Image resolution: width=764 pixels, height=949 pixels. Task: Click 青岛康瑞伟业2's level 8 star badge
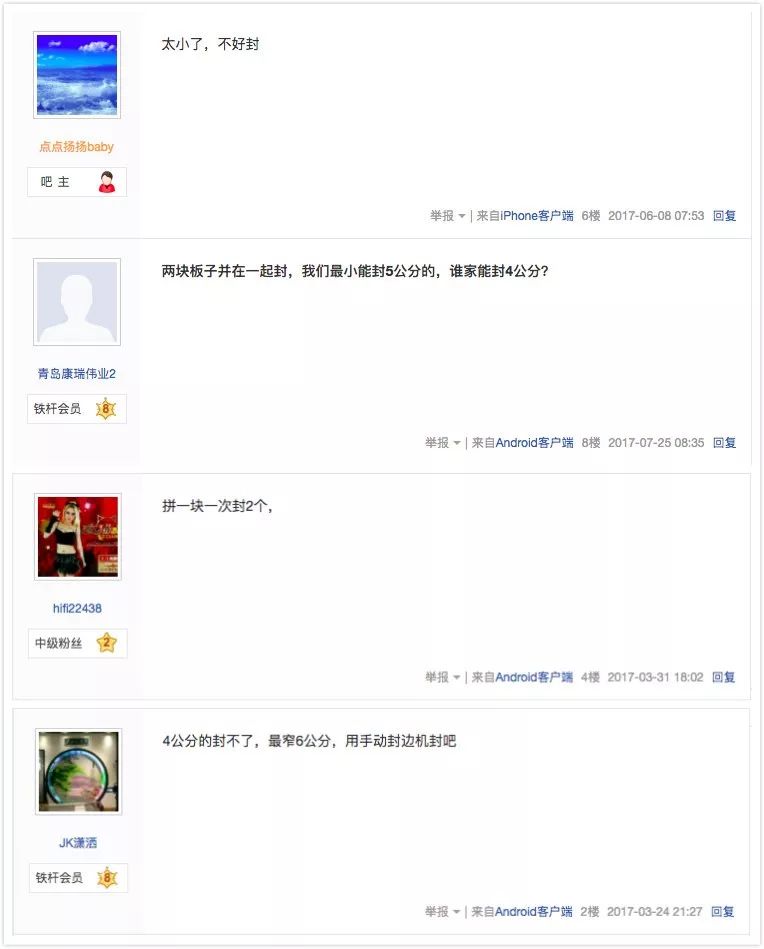106,409
